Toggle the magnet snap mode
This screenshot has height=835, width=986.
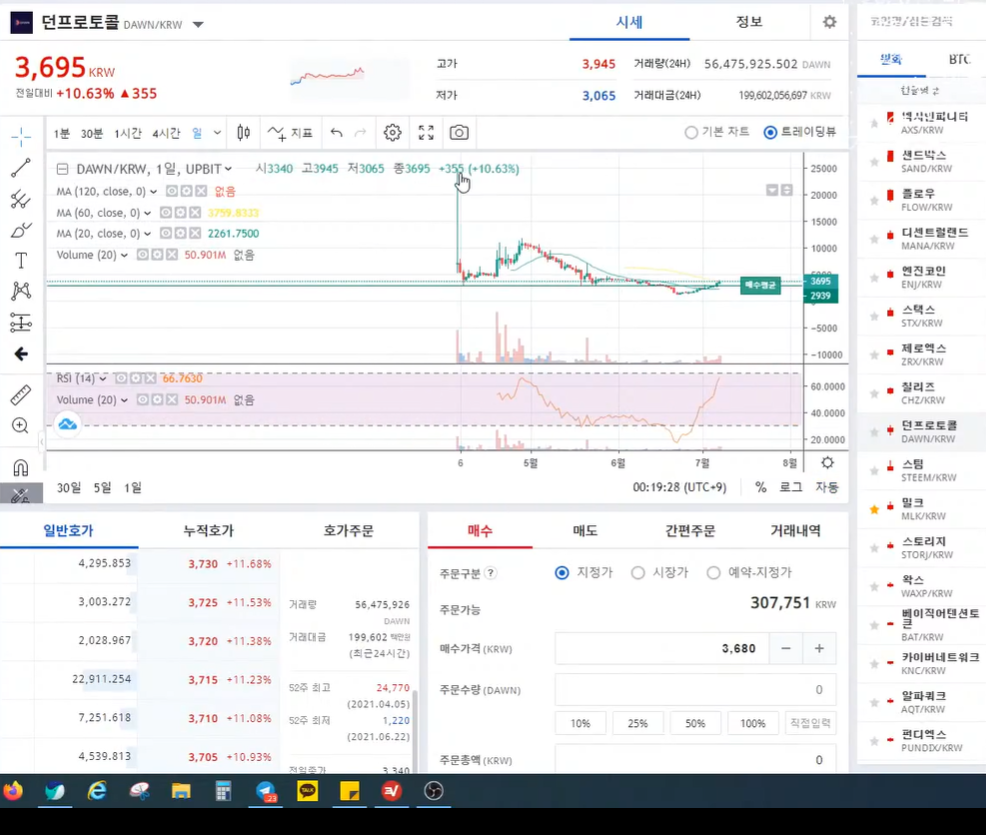21,468
